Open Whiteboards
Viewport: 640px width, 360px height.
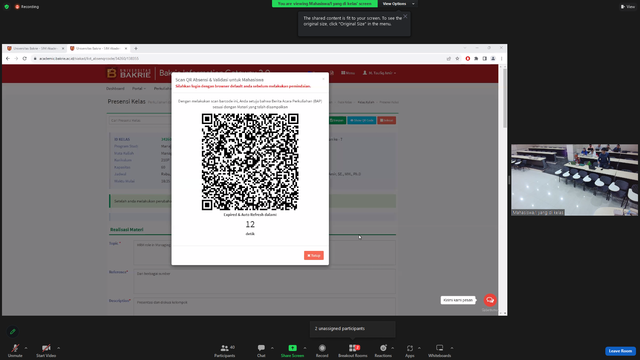coord(440,350)
